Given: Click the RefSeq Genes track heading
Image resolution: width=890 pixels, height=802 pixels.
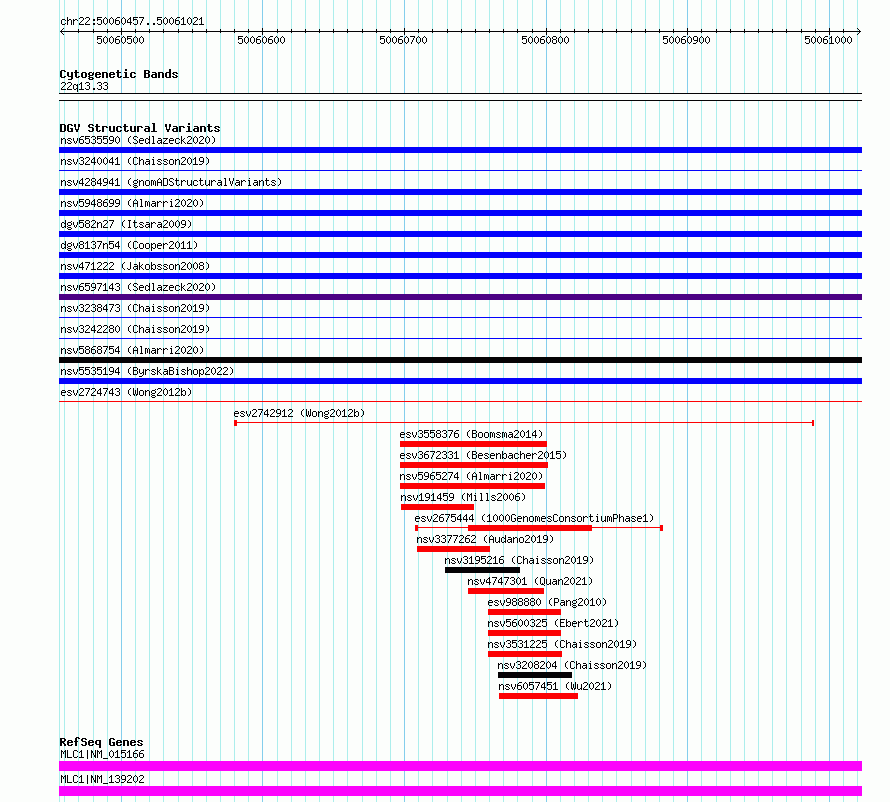Looking at the screenshot, I should pos(101,742).
